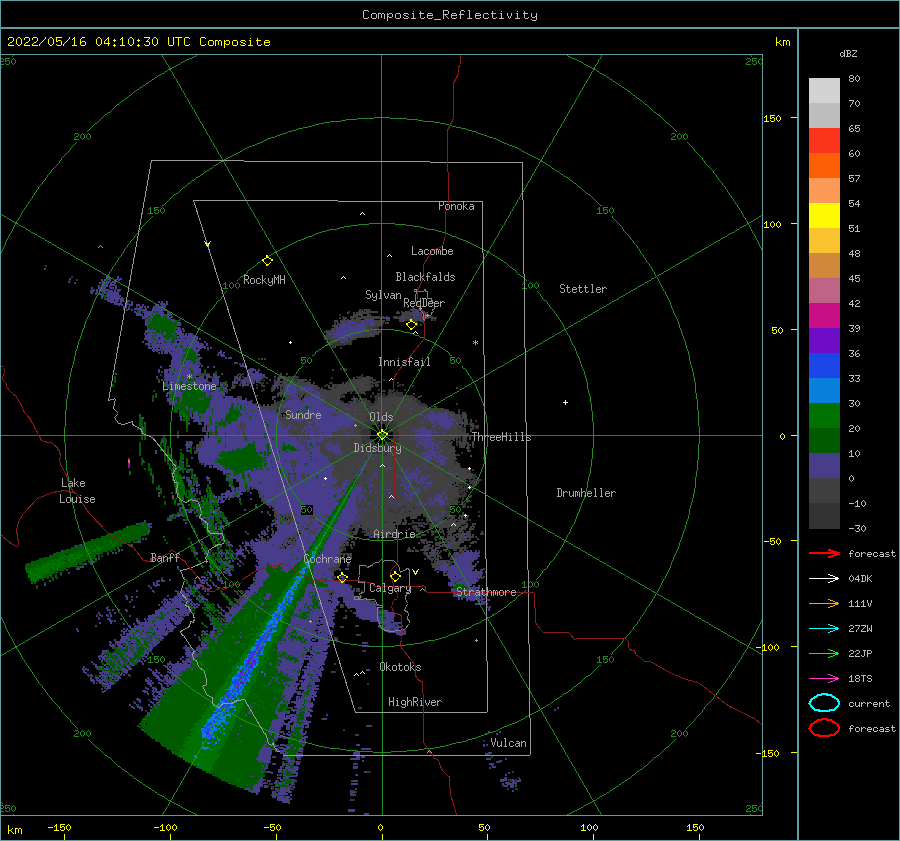The image size is (900, 841).
Task: Click the RockyMH label
Action: click(264, 280)
